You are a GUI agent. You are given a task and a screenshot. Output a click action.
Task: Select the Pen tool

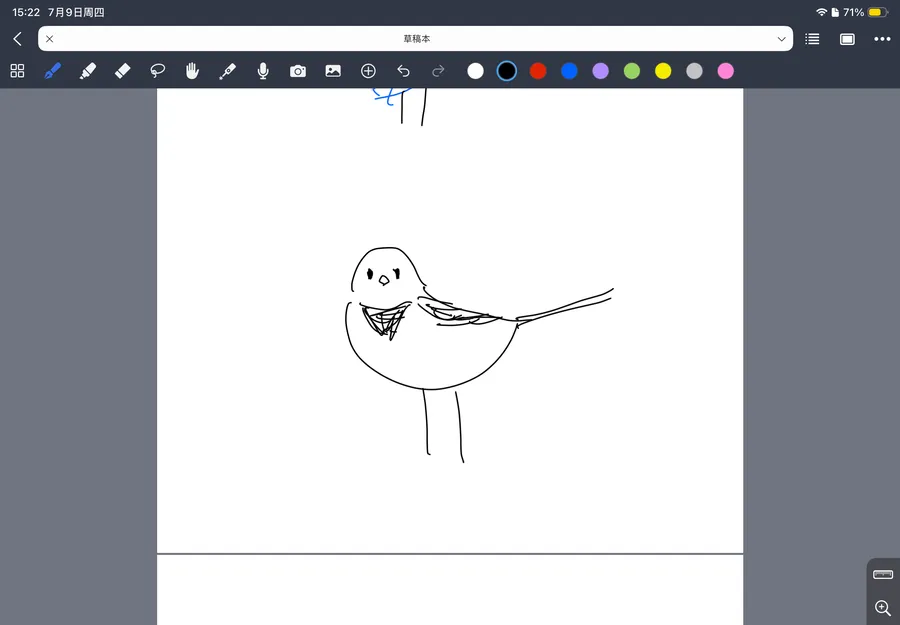[x=53, y=71]
